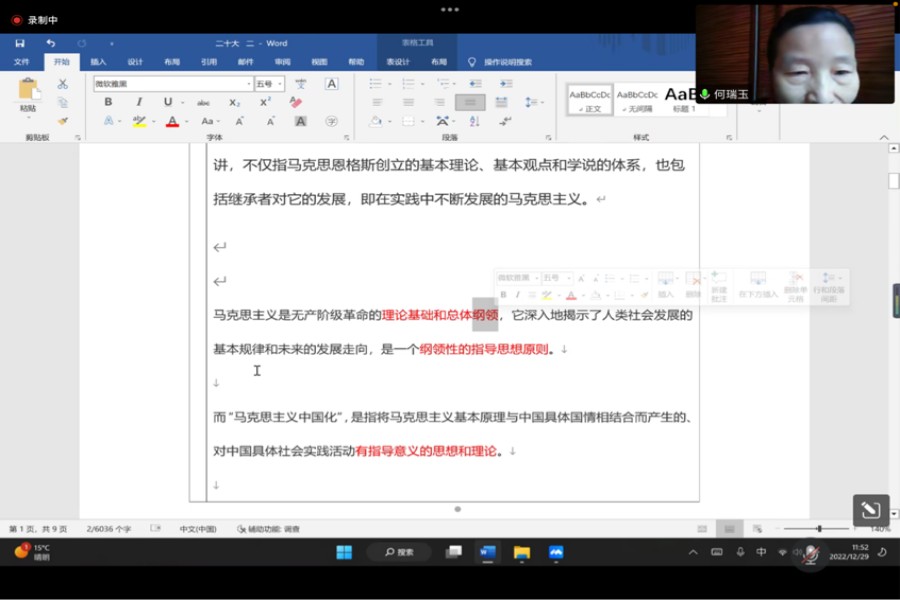Select the Cut scissors icon
900x600 pixels.
63,84
